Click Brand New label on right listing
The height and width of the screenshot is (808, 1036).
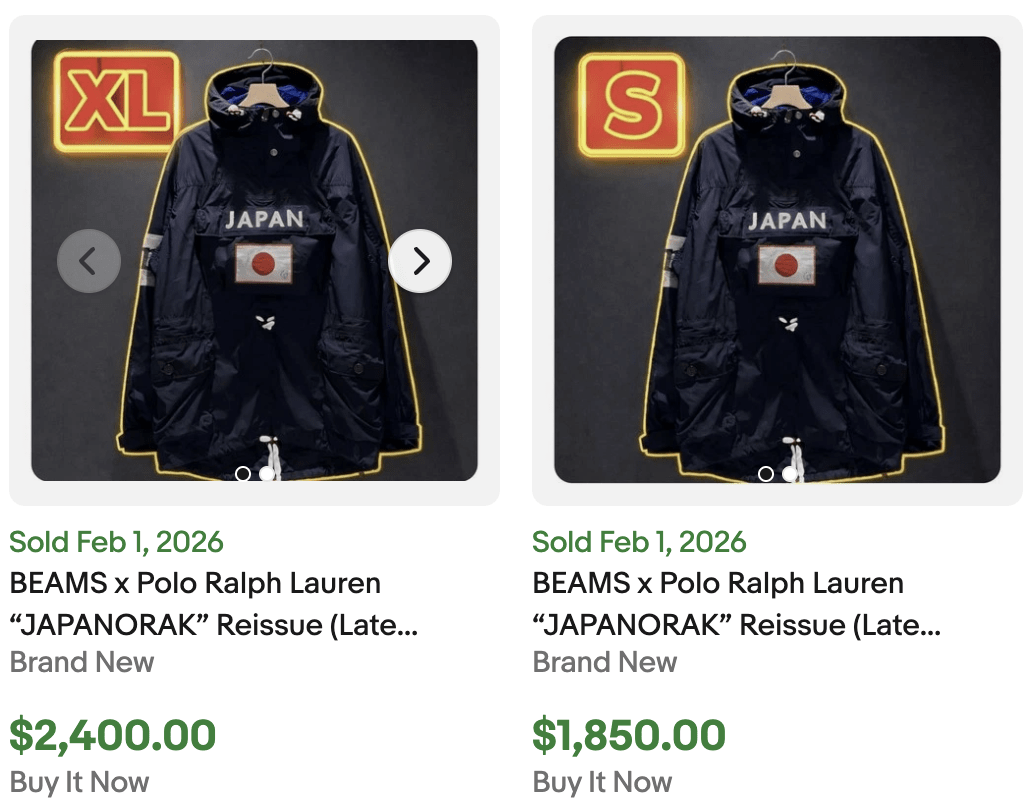click(604, 662)
